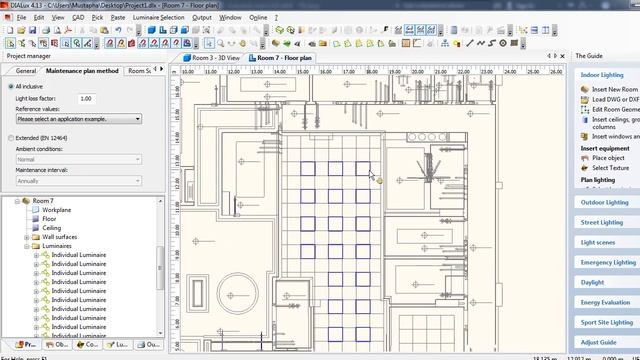
Task: Click the Print preview icon
Action: tap(57, 30)
